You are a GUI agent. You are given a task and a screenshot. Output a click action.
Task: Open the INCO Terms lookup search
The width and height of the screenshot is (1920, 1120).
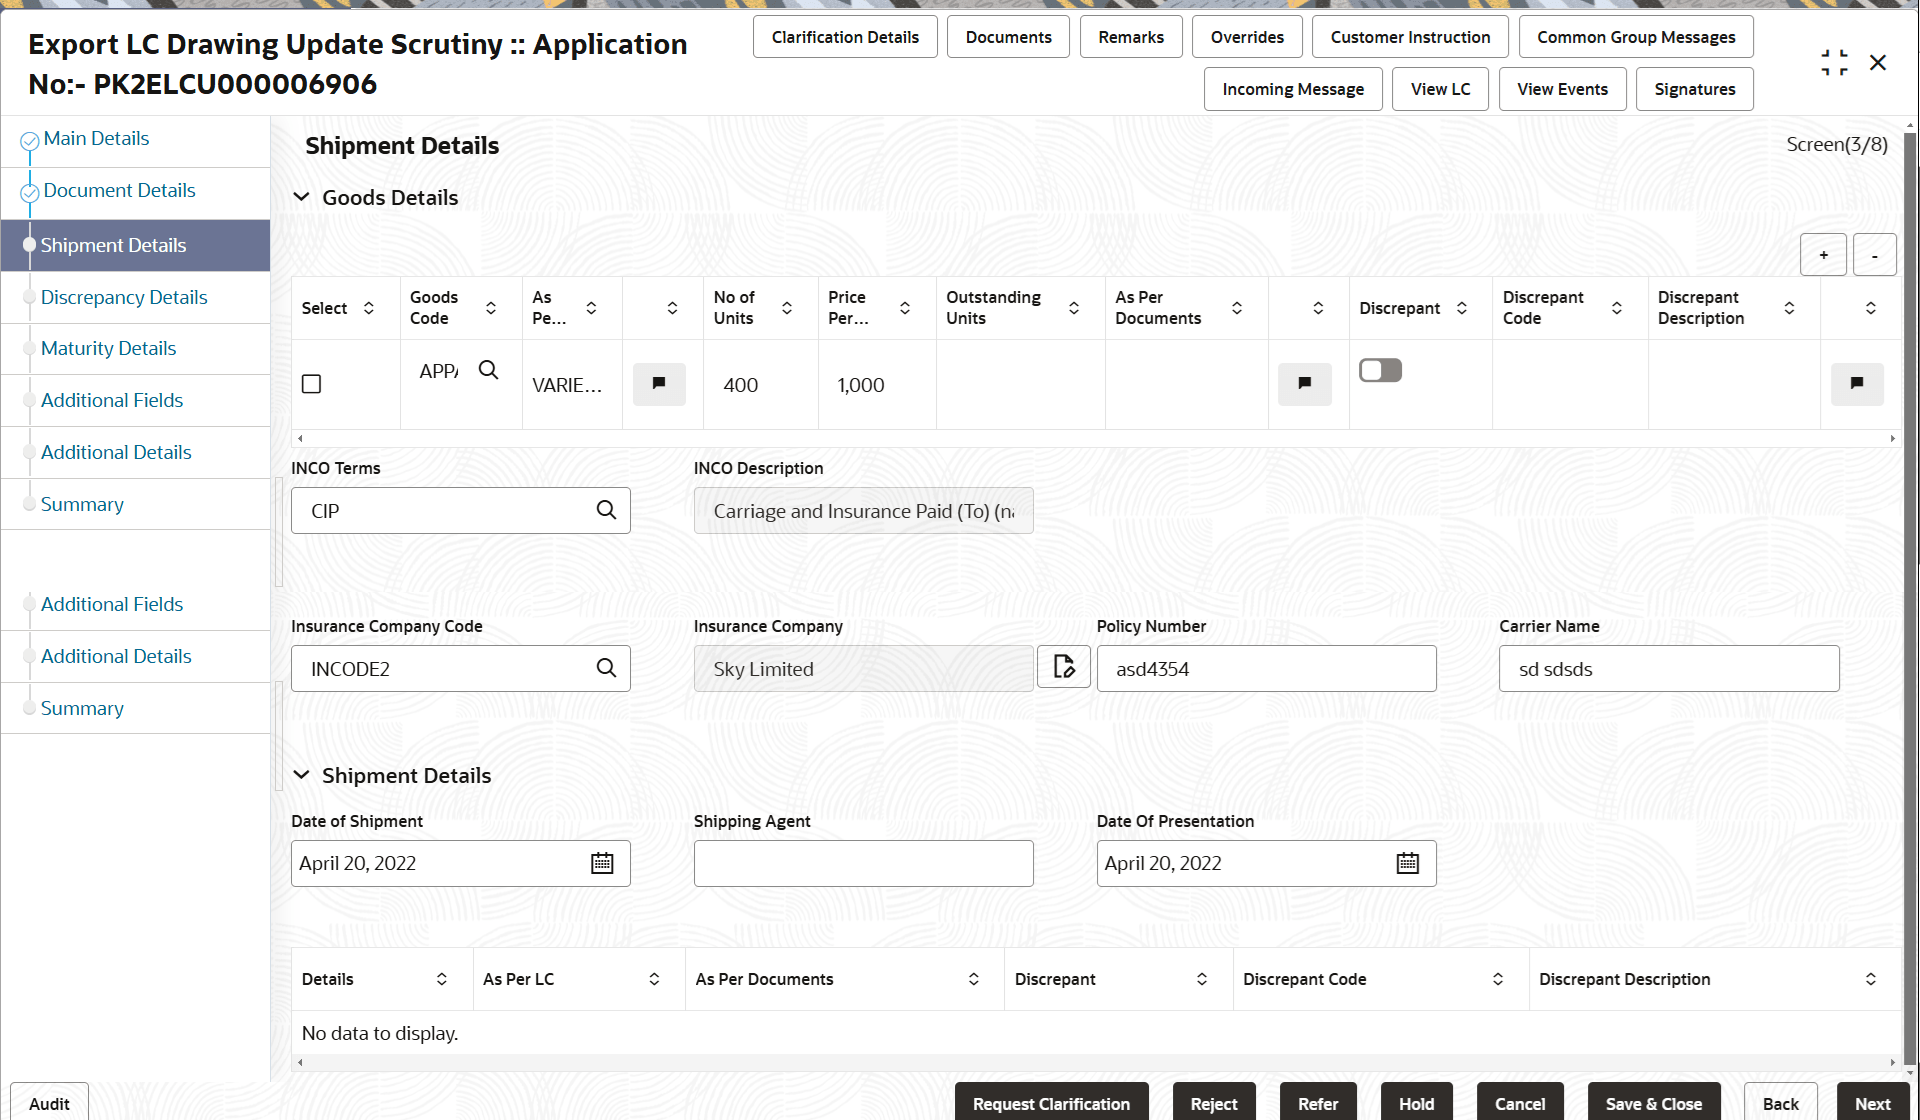[606, 510]
